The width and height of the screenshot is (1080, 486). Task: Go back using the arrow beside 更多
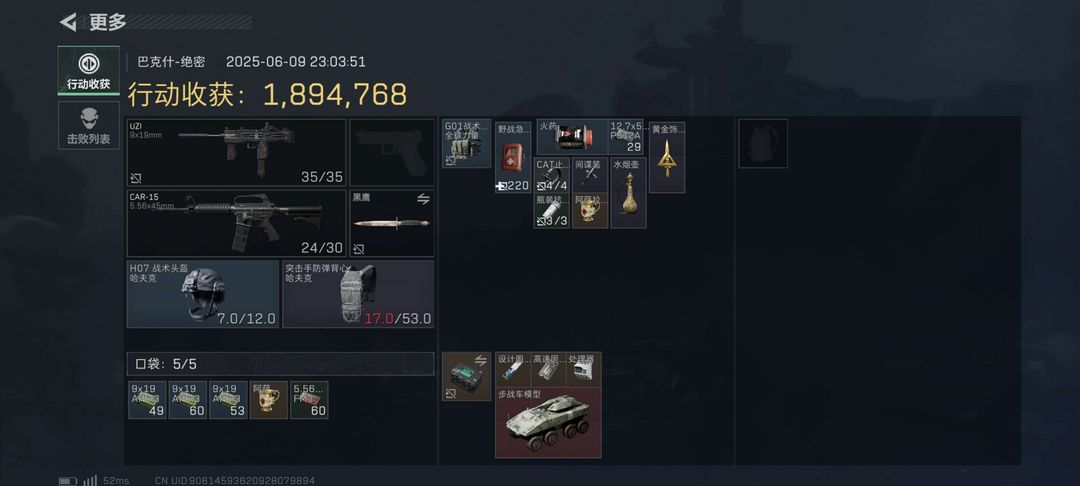[x=68, y=22]
